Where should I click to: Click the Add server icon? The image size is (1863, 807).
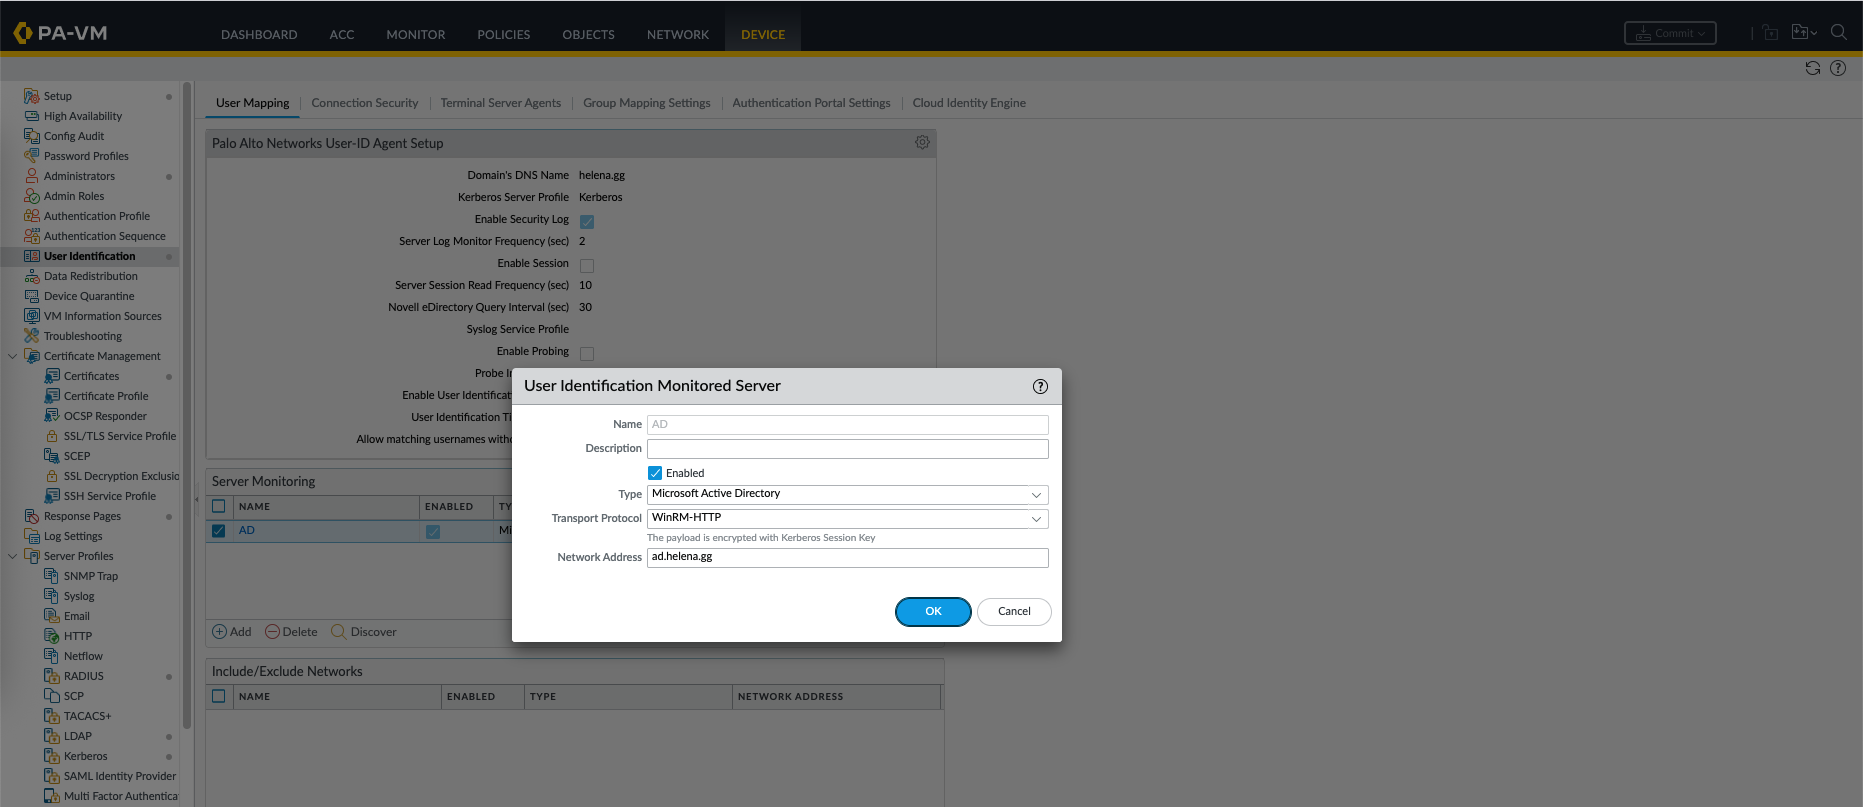point(220,632)
